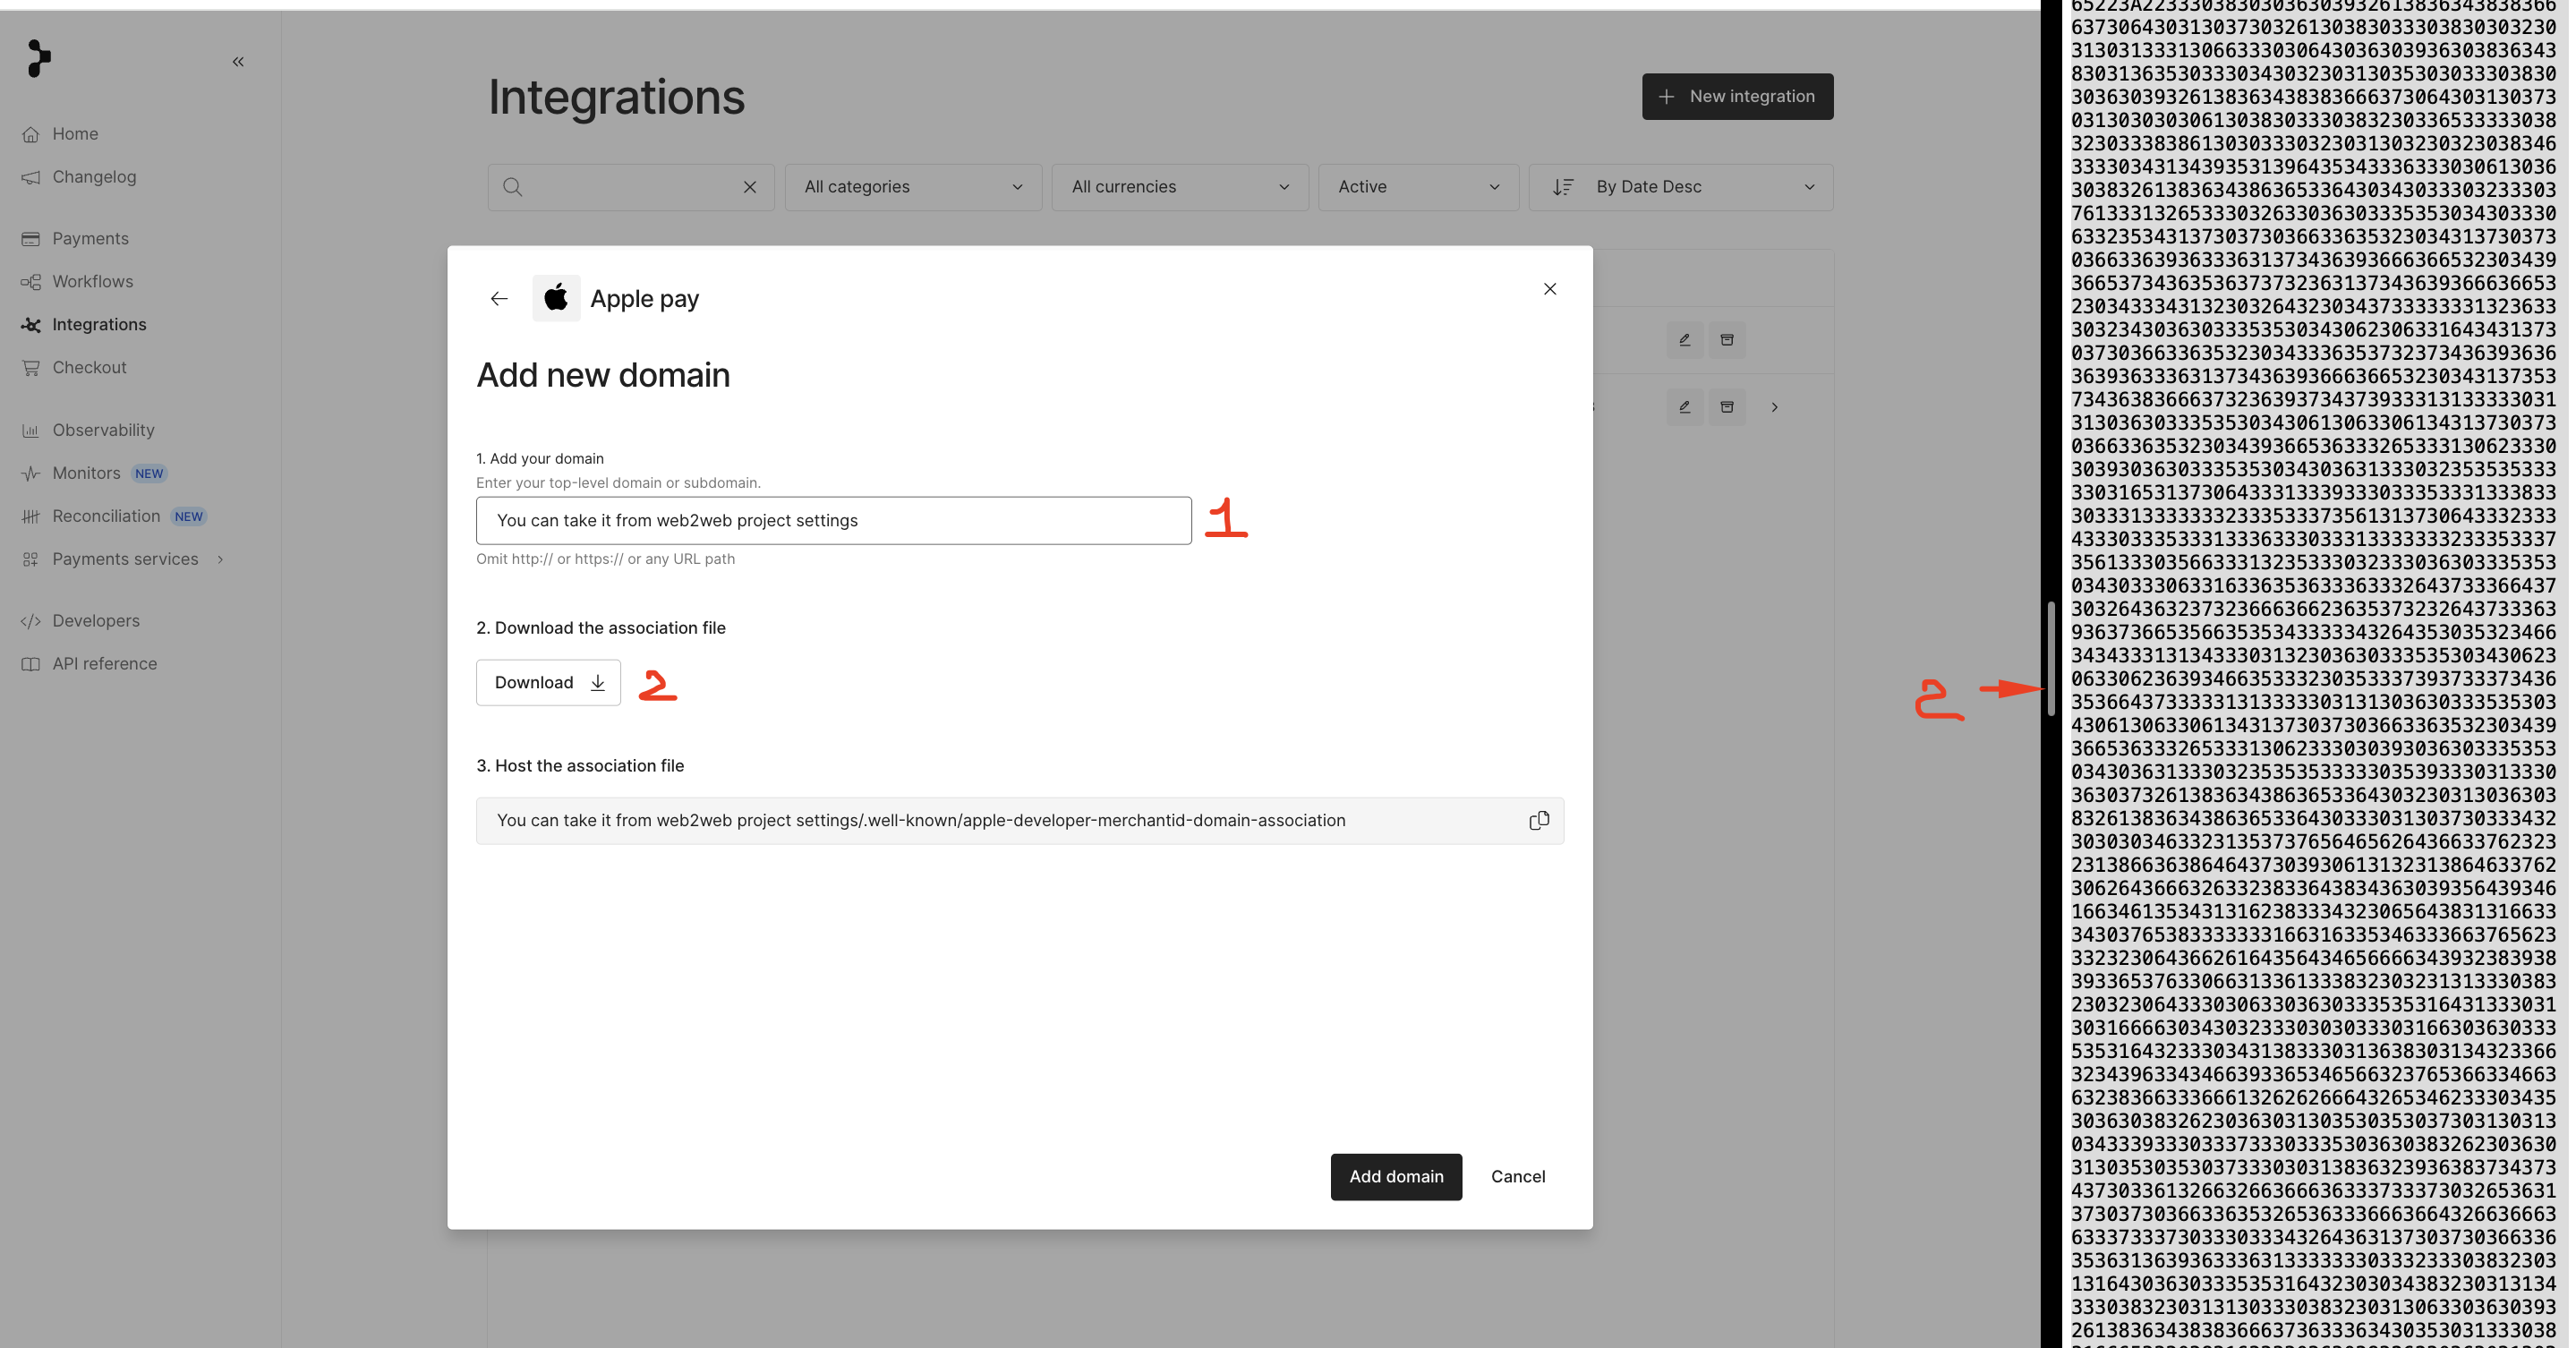Clear the search field with X icon

[750, 187]
